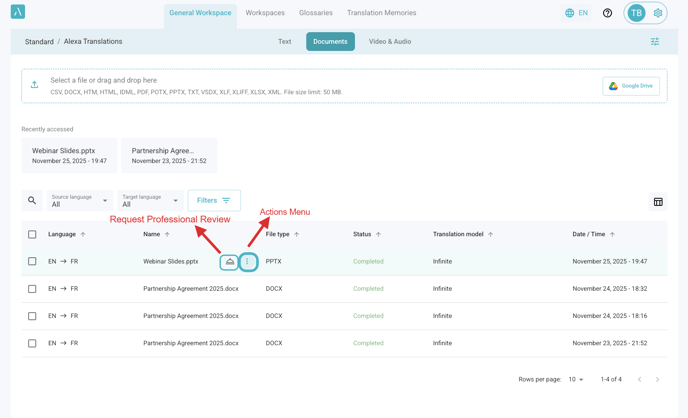Open the Glossaries tab
This screenshot has width=688, height=418.
coord(315,13)
